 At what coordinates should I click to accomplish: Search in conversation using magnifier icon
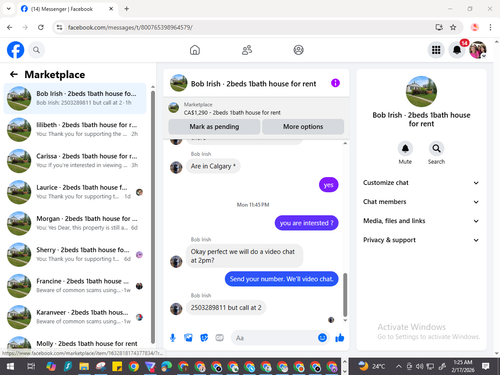[x=436, y=148]
